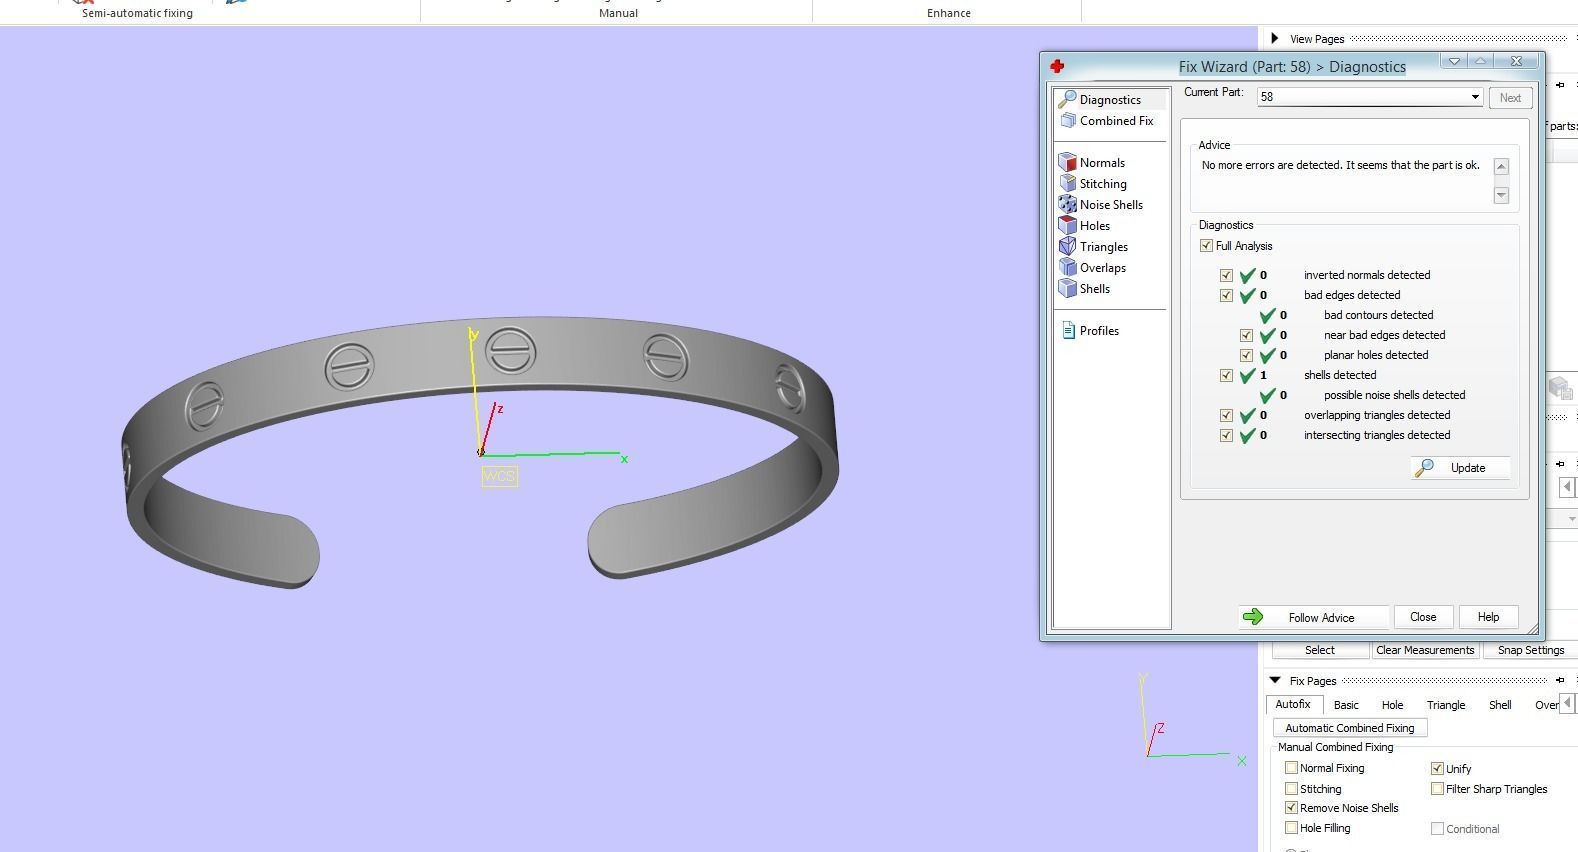Image resolution: width=1578 pixels, height=852 pixels.
Task: Enable Normal Fixing checkbox
Action: [x=1291, y=768]
